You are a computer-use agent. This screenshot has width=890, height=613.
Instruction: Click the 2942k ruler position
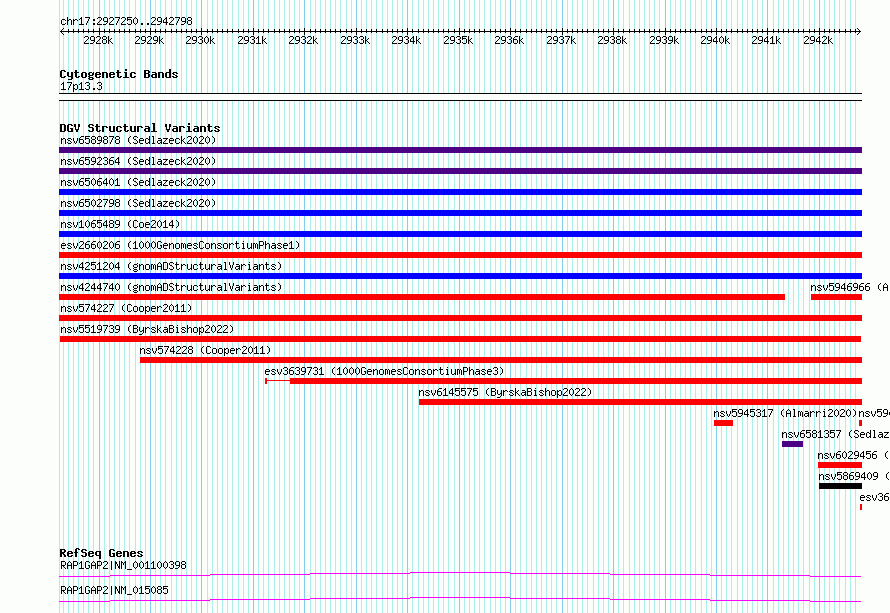[818, 40]
